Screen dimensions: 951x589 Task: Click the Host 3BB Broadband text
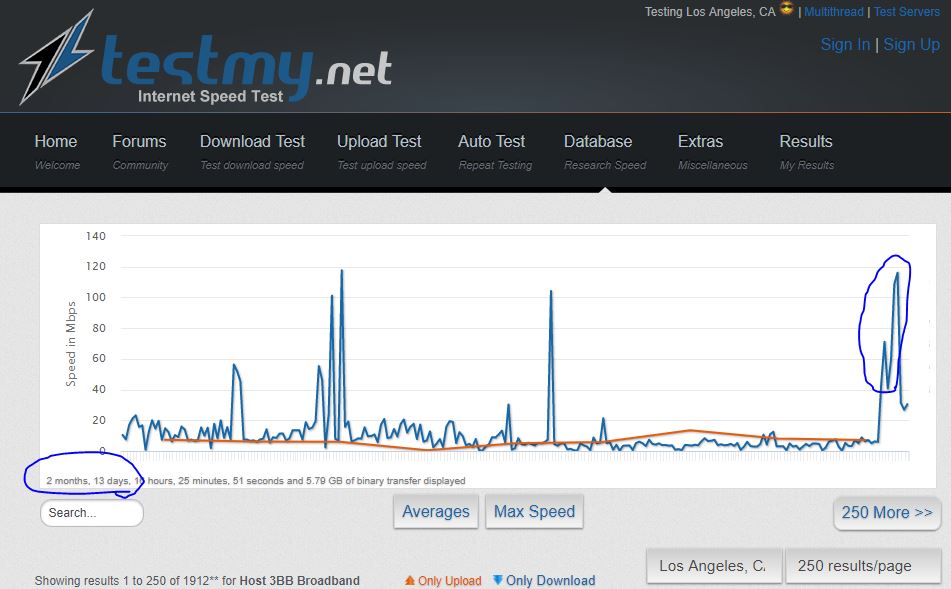coord(300,581)
